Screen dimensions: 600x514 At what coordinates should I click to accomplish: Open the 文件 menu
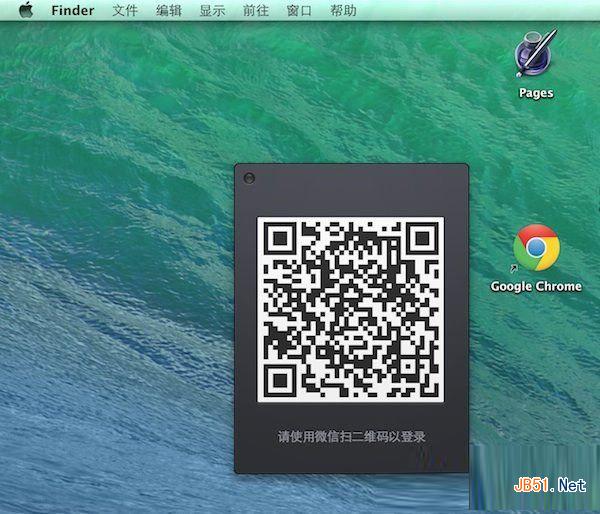tap(125, 10)
